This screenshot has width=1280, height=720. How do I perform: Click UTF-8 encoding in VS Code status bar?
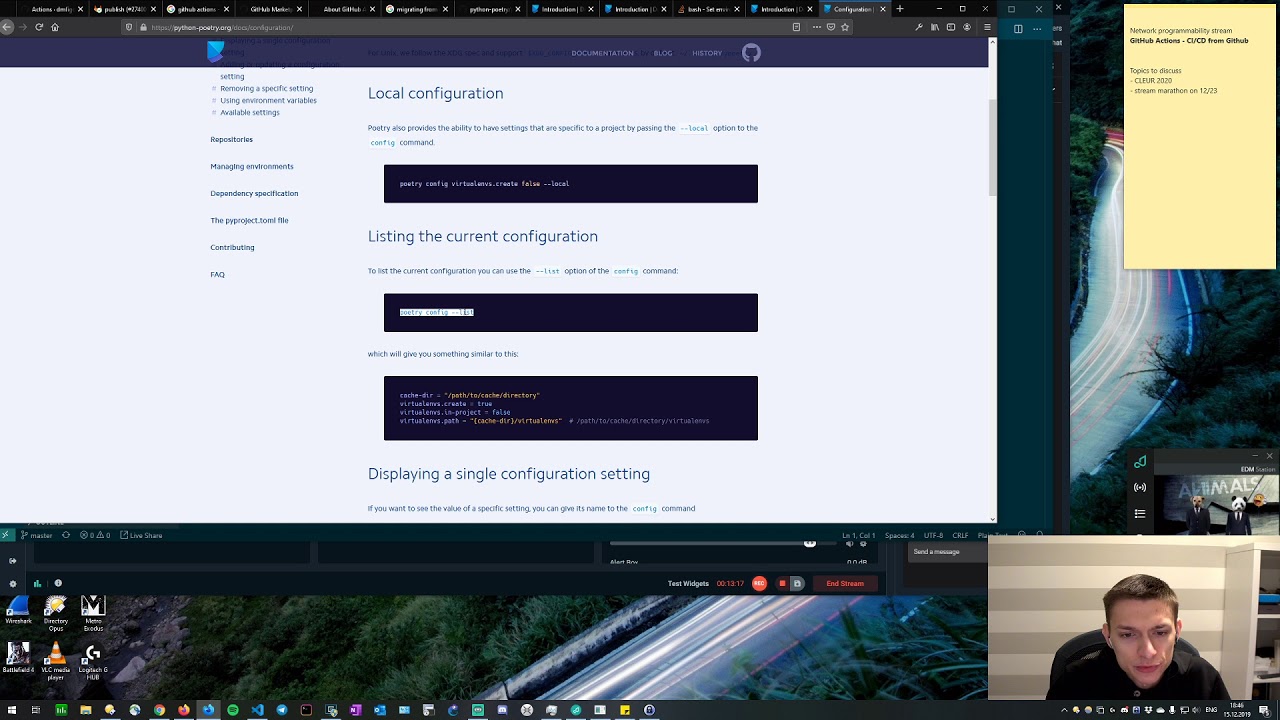(933, 535)
